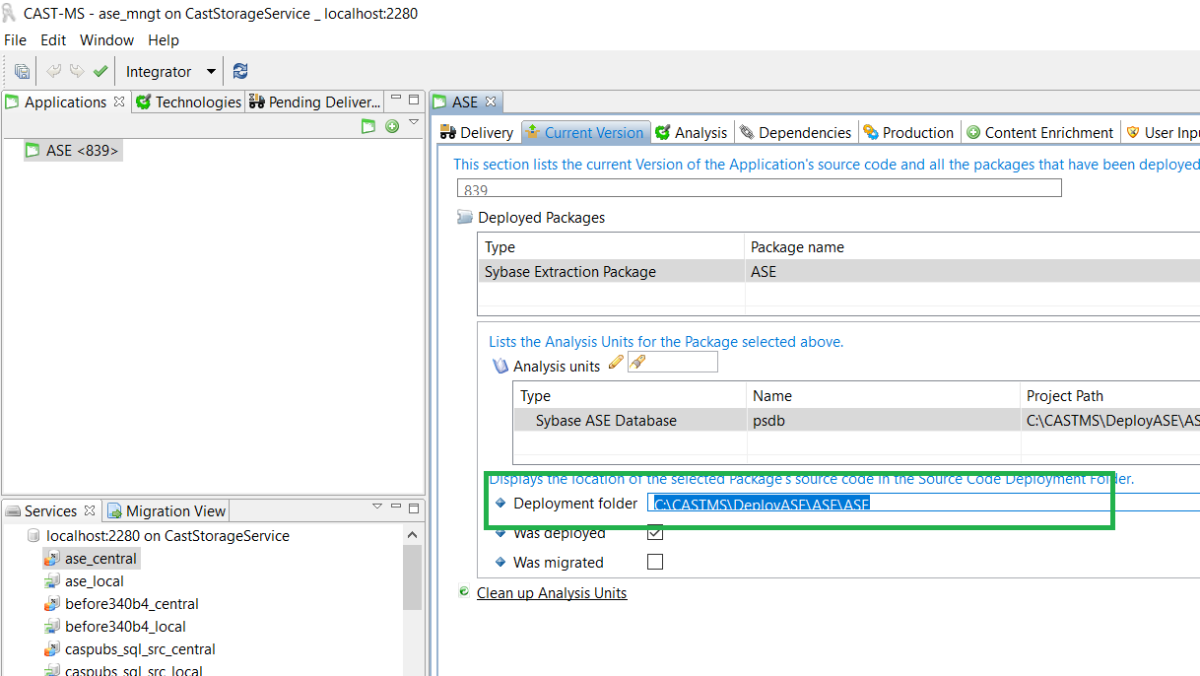This screenshot has width=1200, height=676.
Task: Open the Window menu
Action: coord(107,40)
